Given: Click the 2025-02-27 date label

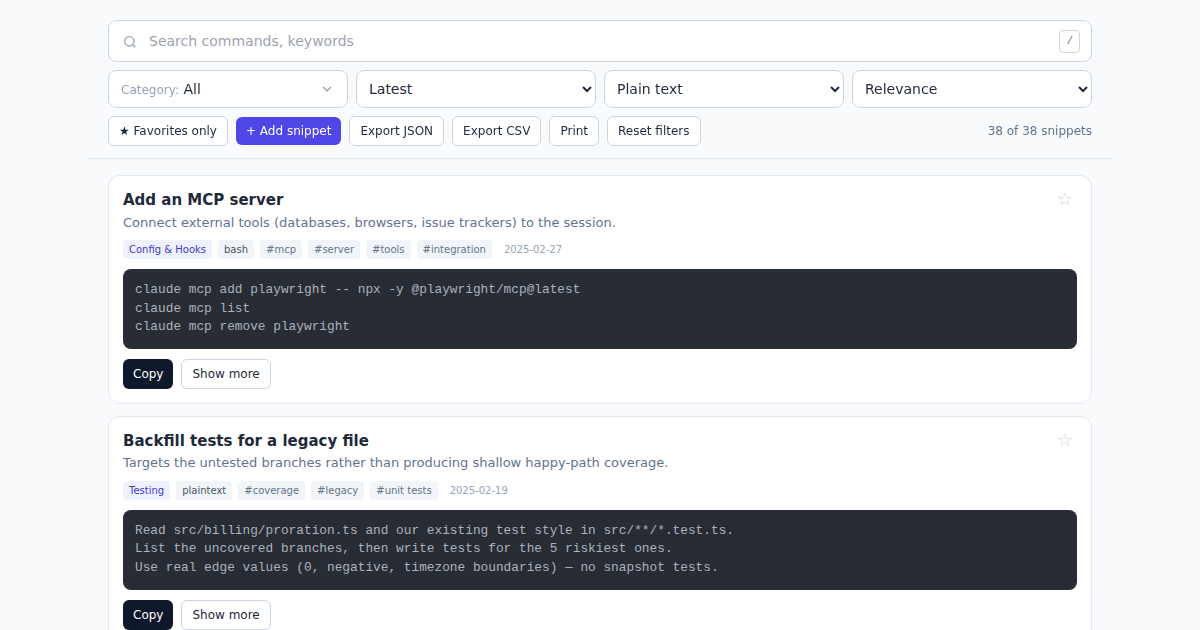Looking at the screenshot, I should [533, 249].
